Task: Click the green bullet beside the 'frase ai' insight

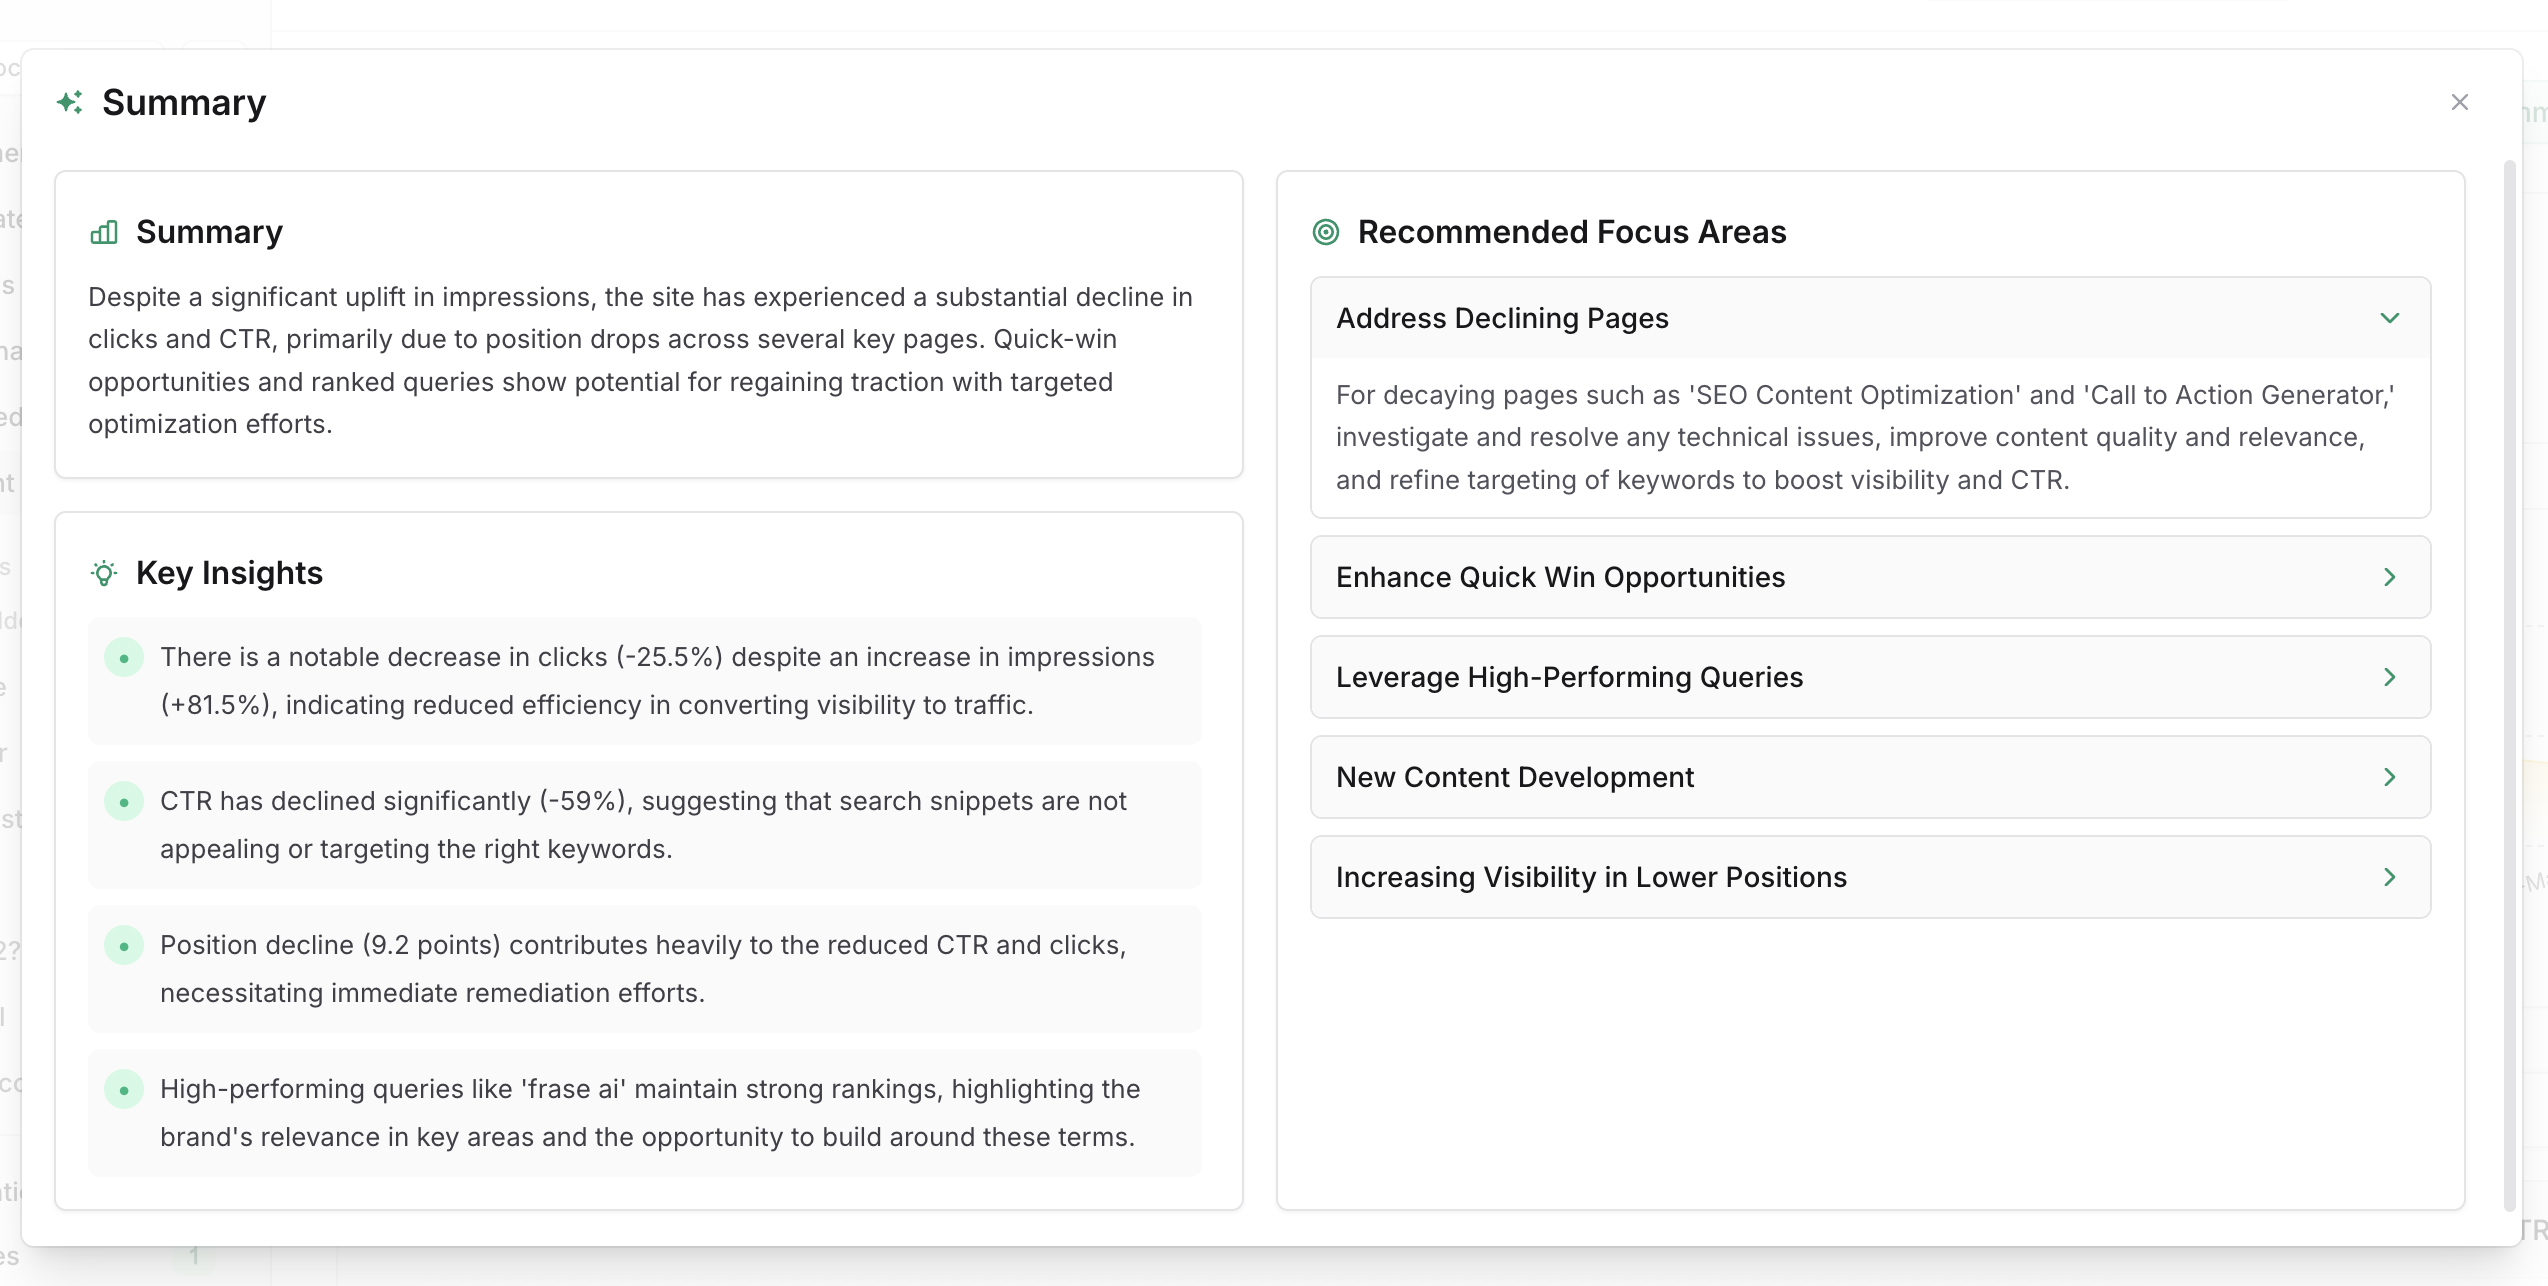Action: click(124, 1090)
